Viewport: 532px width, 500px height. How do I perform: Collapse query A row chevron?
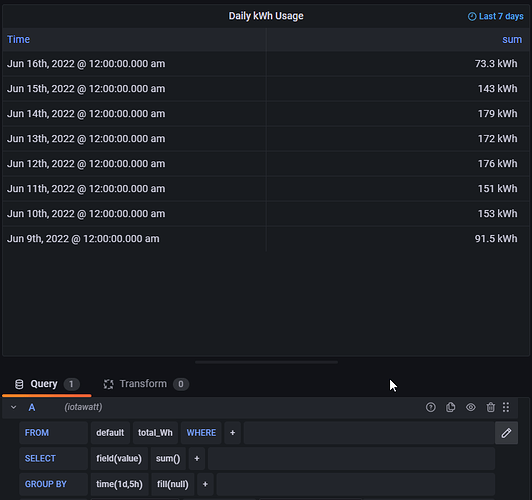(14, 407)
